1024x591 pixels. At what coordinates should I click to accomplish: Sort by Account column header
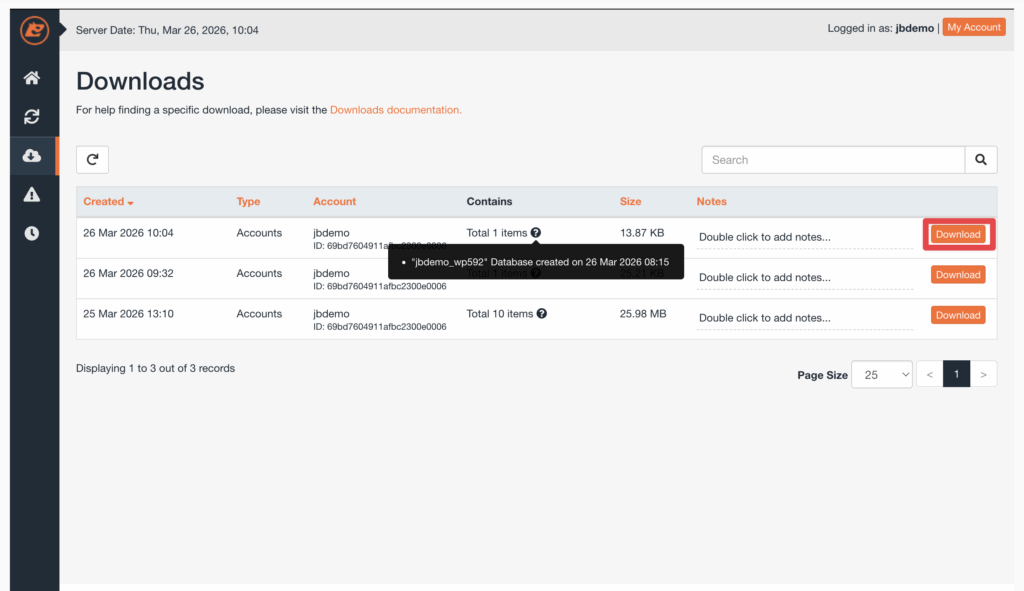coord(334,202)
